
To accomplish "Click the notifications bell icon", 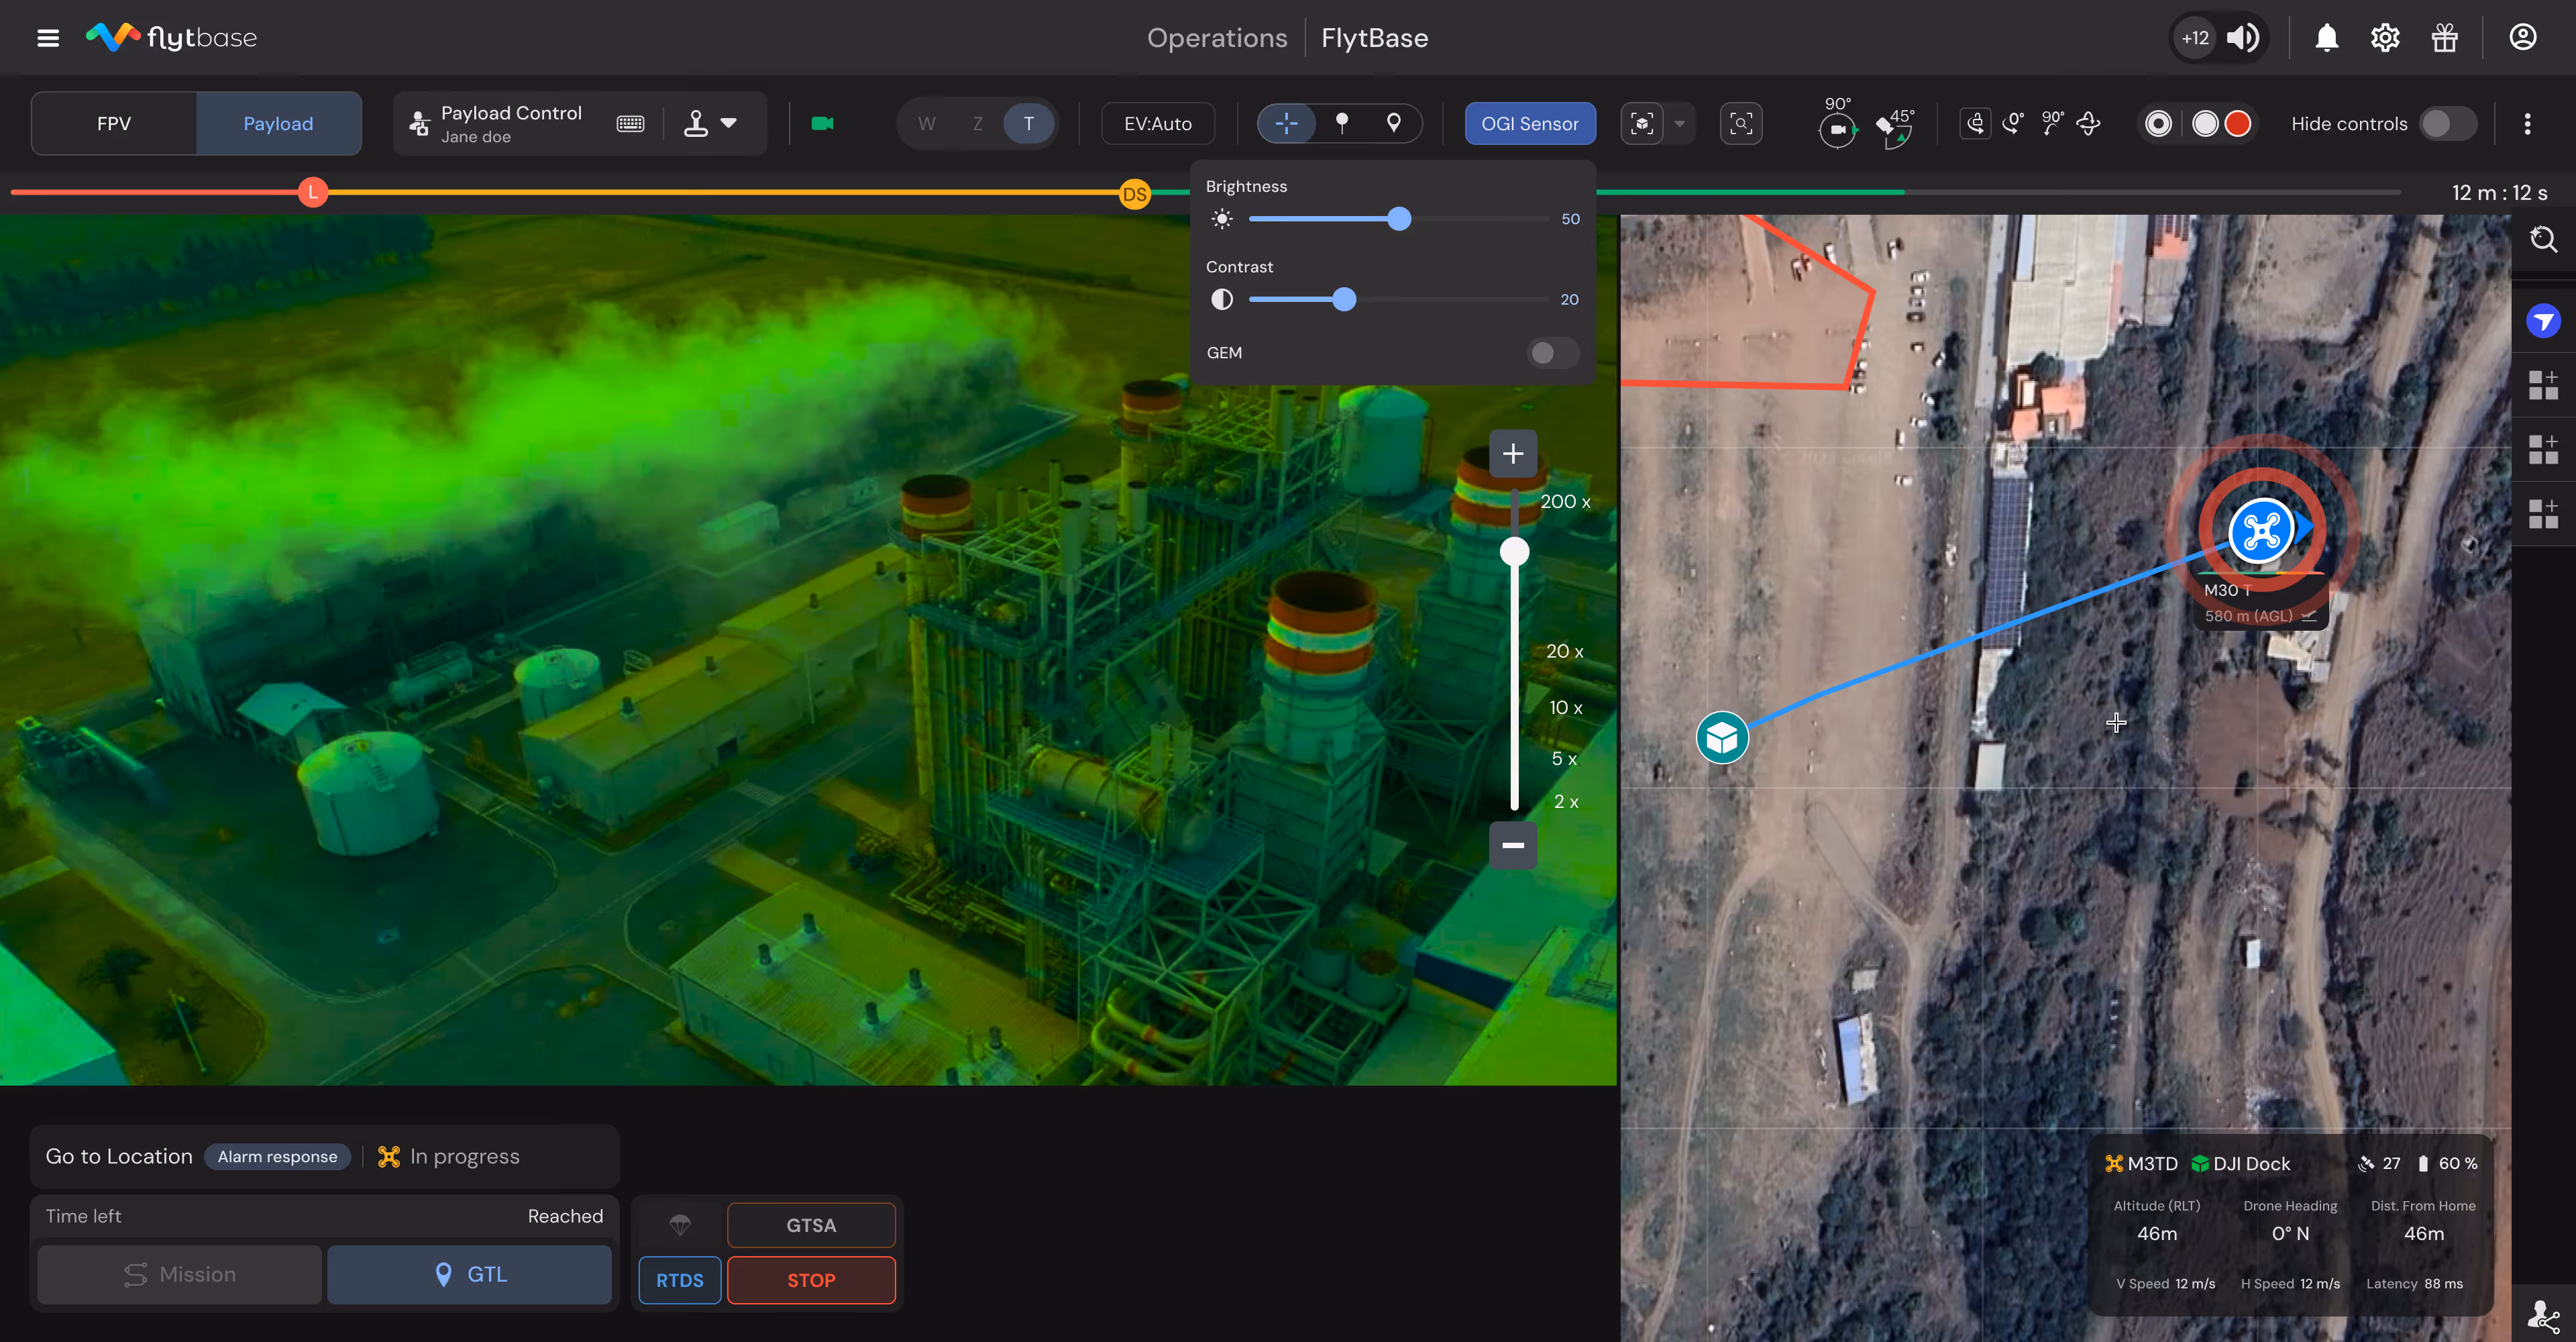I will click(2326, 38).
